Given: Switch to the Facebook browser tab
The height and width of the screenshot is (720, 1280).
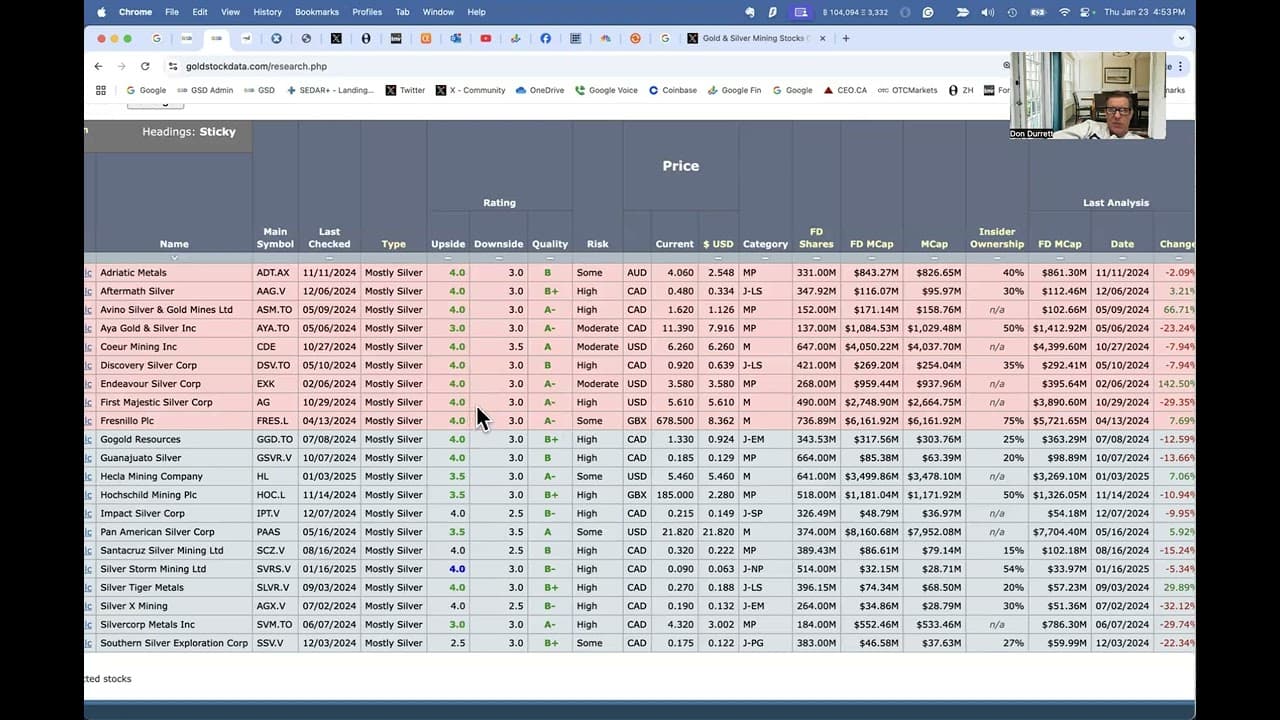Looking at the screenshot, I should [x=545, y=38].
